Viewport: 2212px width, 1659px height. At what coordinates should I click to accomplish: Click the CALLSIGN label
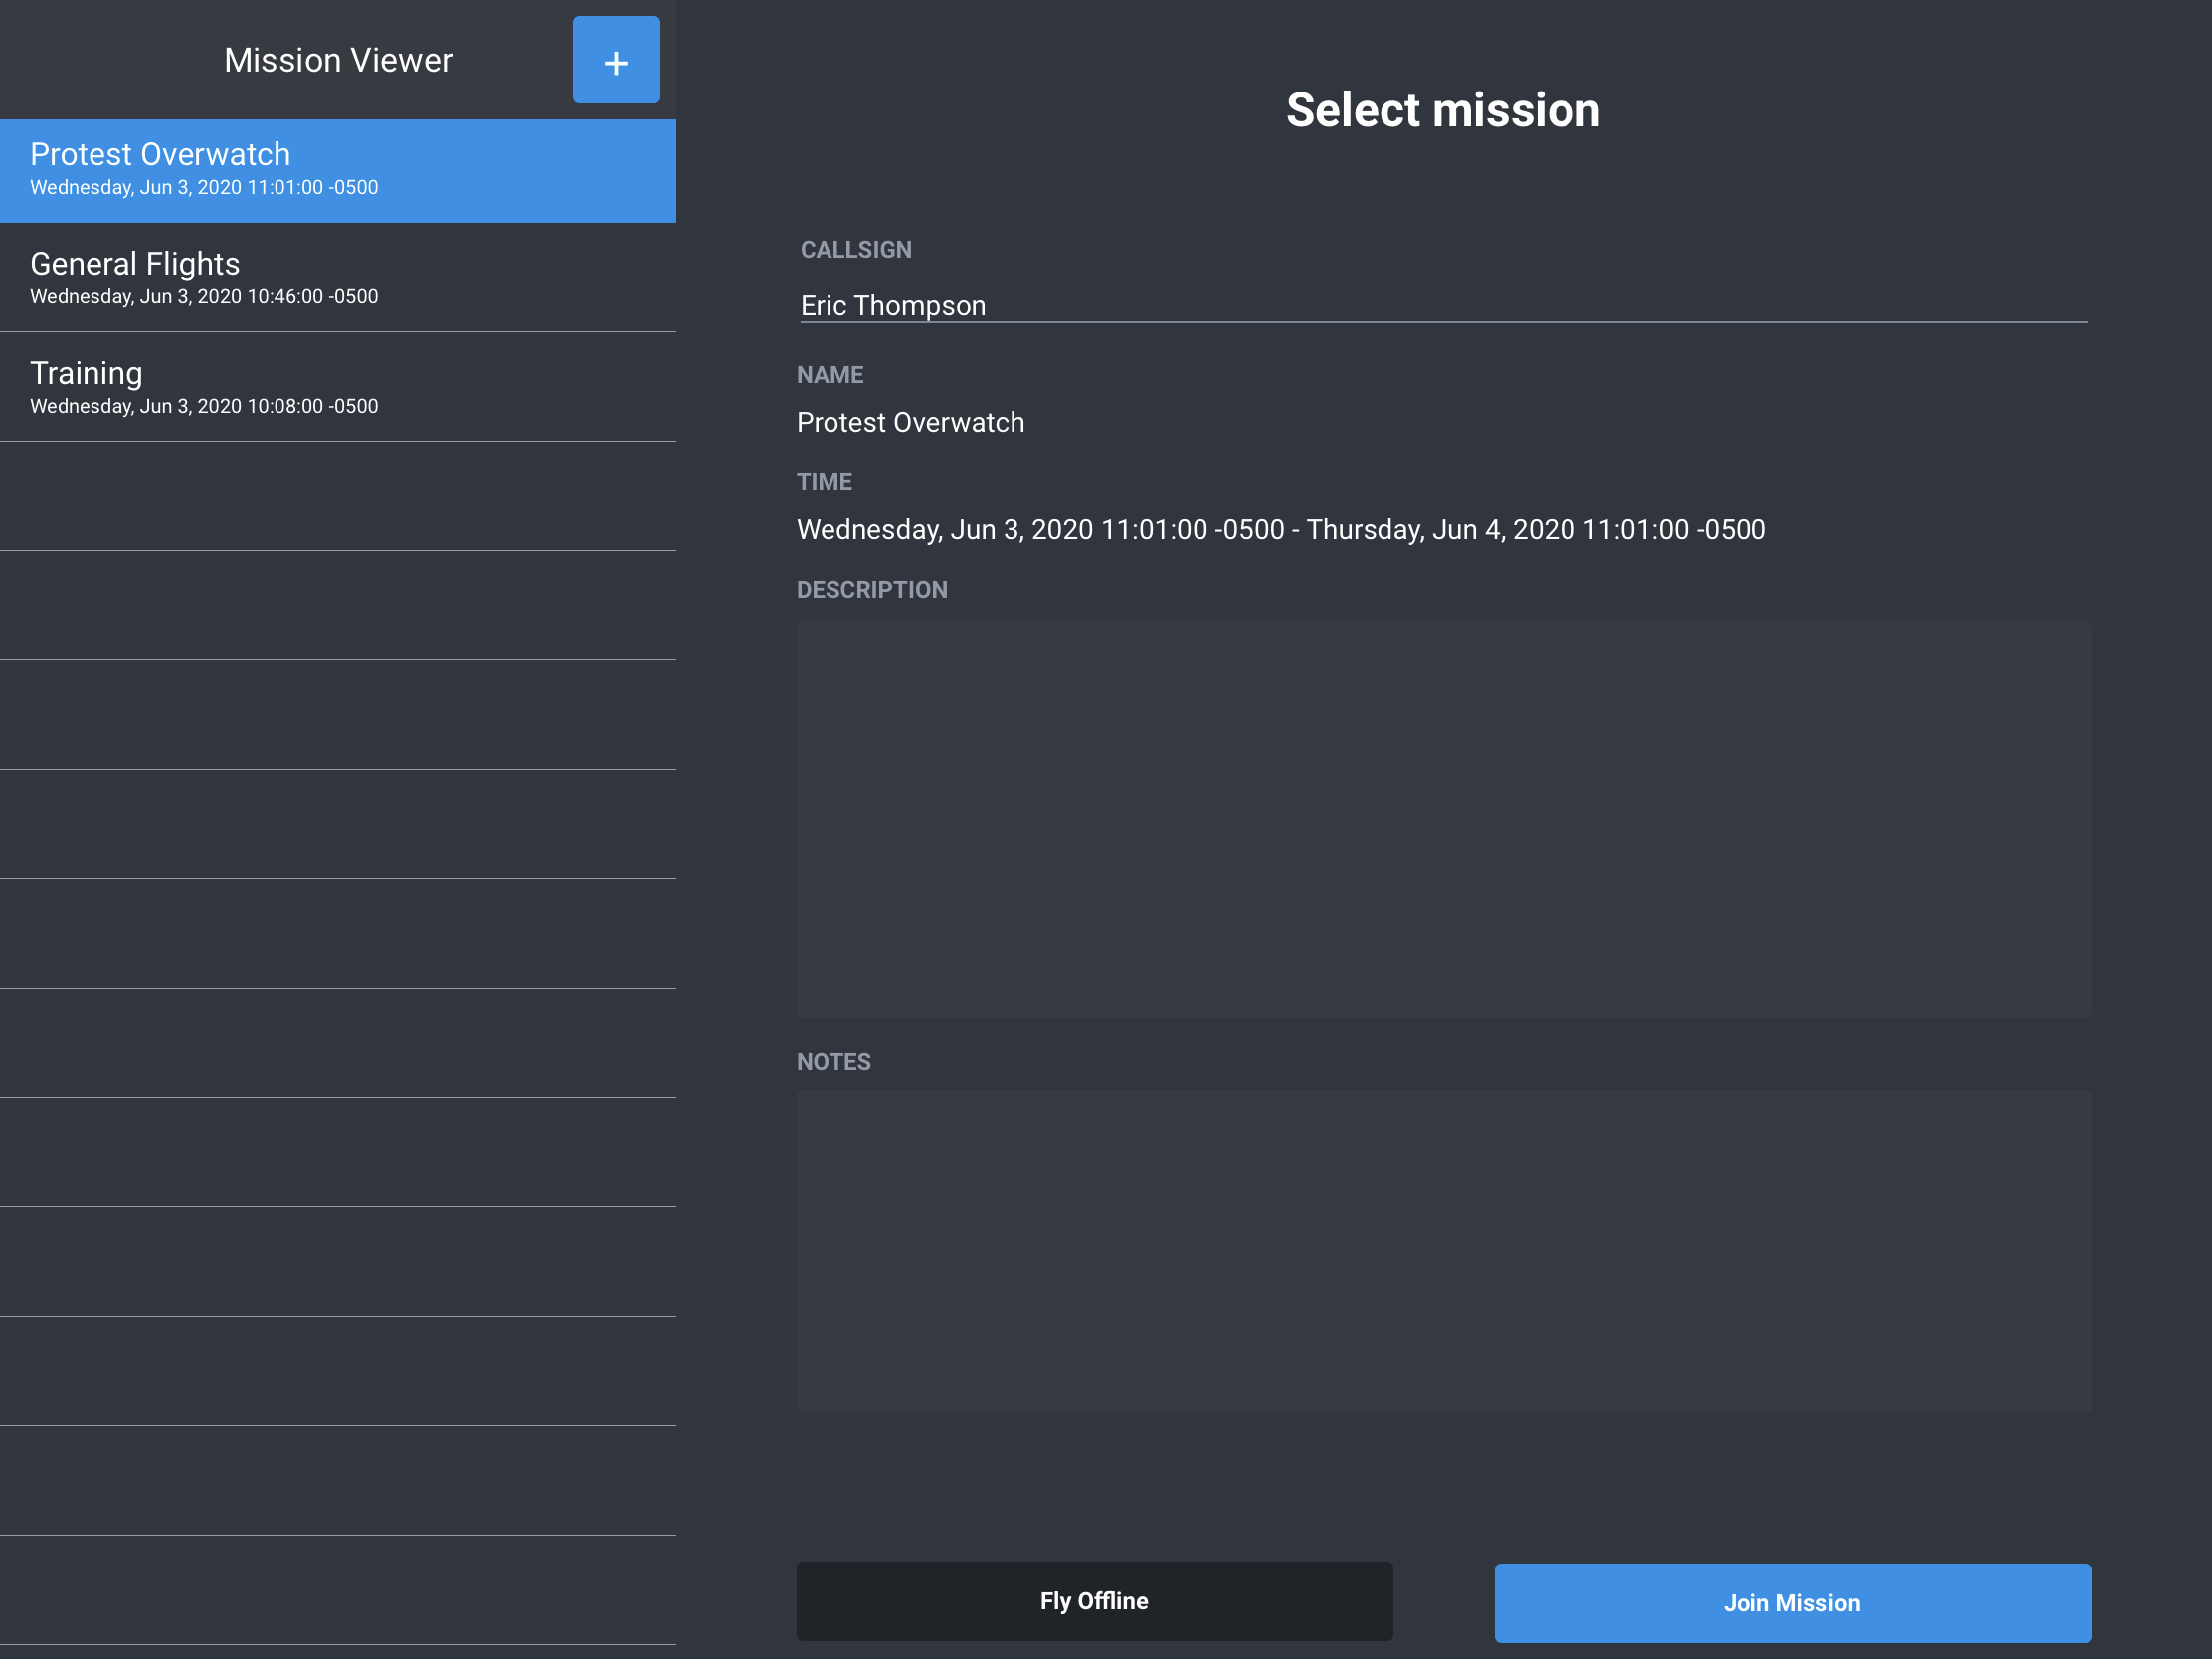[x=856, y=249]
